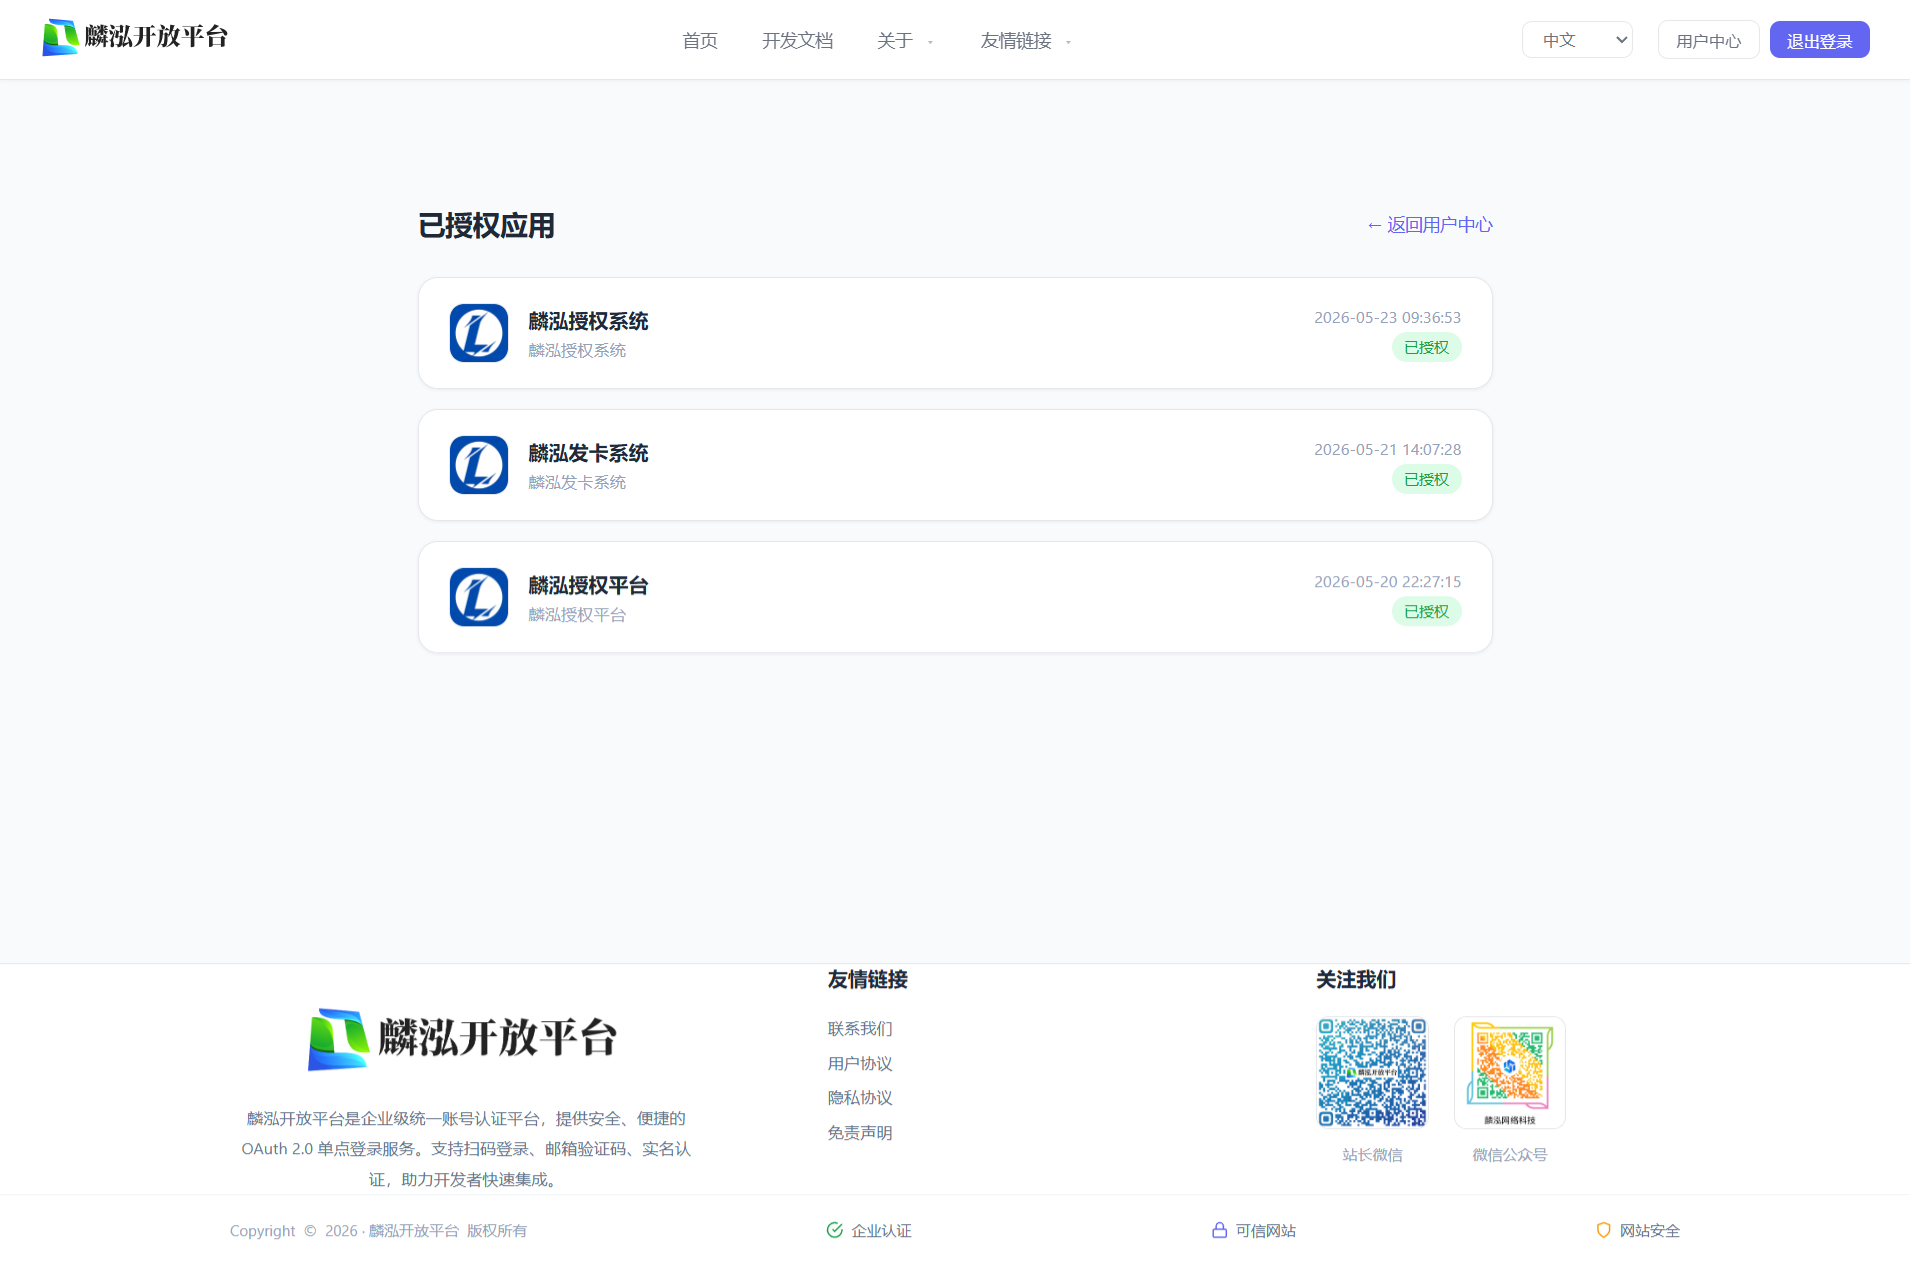Click the 用户中心 button
Screen dimensions: 1910x1265
point(1708,40)
